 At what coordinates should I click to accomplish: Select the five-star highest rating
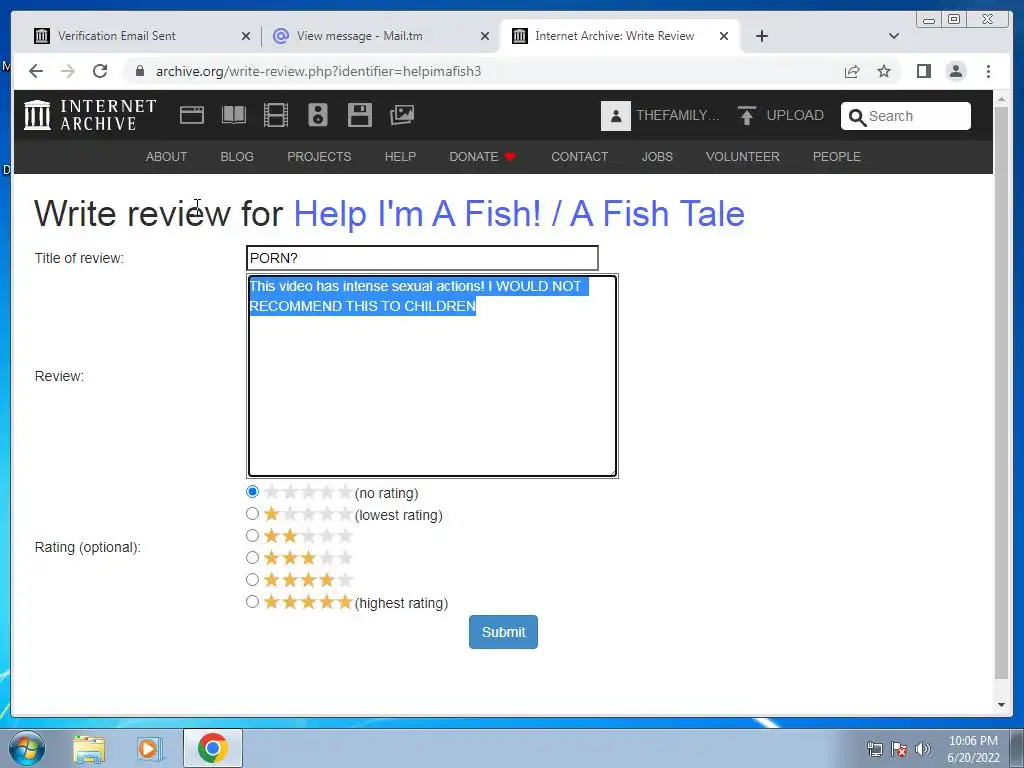[x=252, y=601]
